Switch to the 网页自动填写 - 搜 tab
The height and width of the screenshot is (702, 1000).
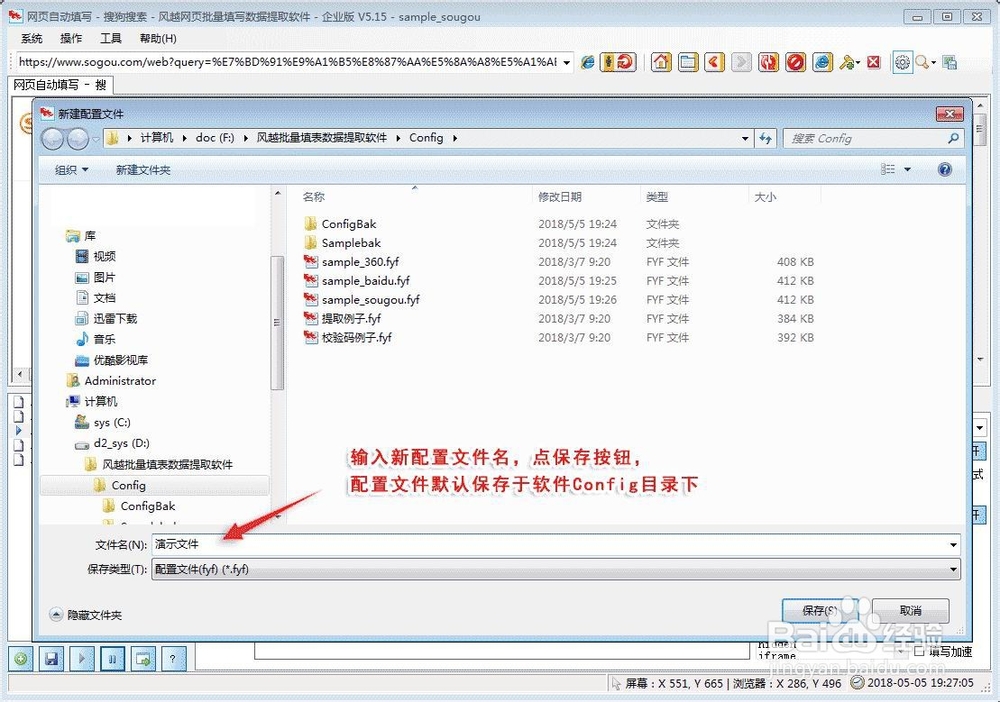[60, 85]
